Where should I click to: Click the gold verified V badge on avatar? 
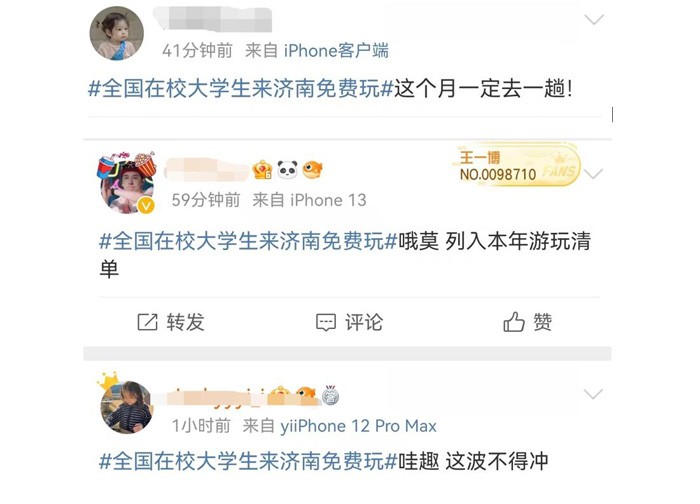coord(146,205)
